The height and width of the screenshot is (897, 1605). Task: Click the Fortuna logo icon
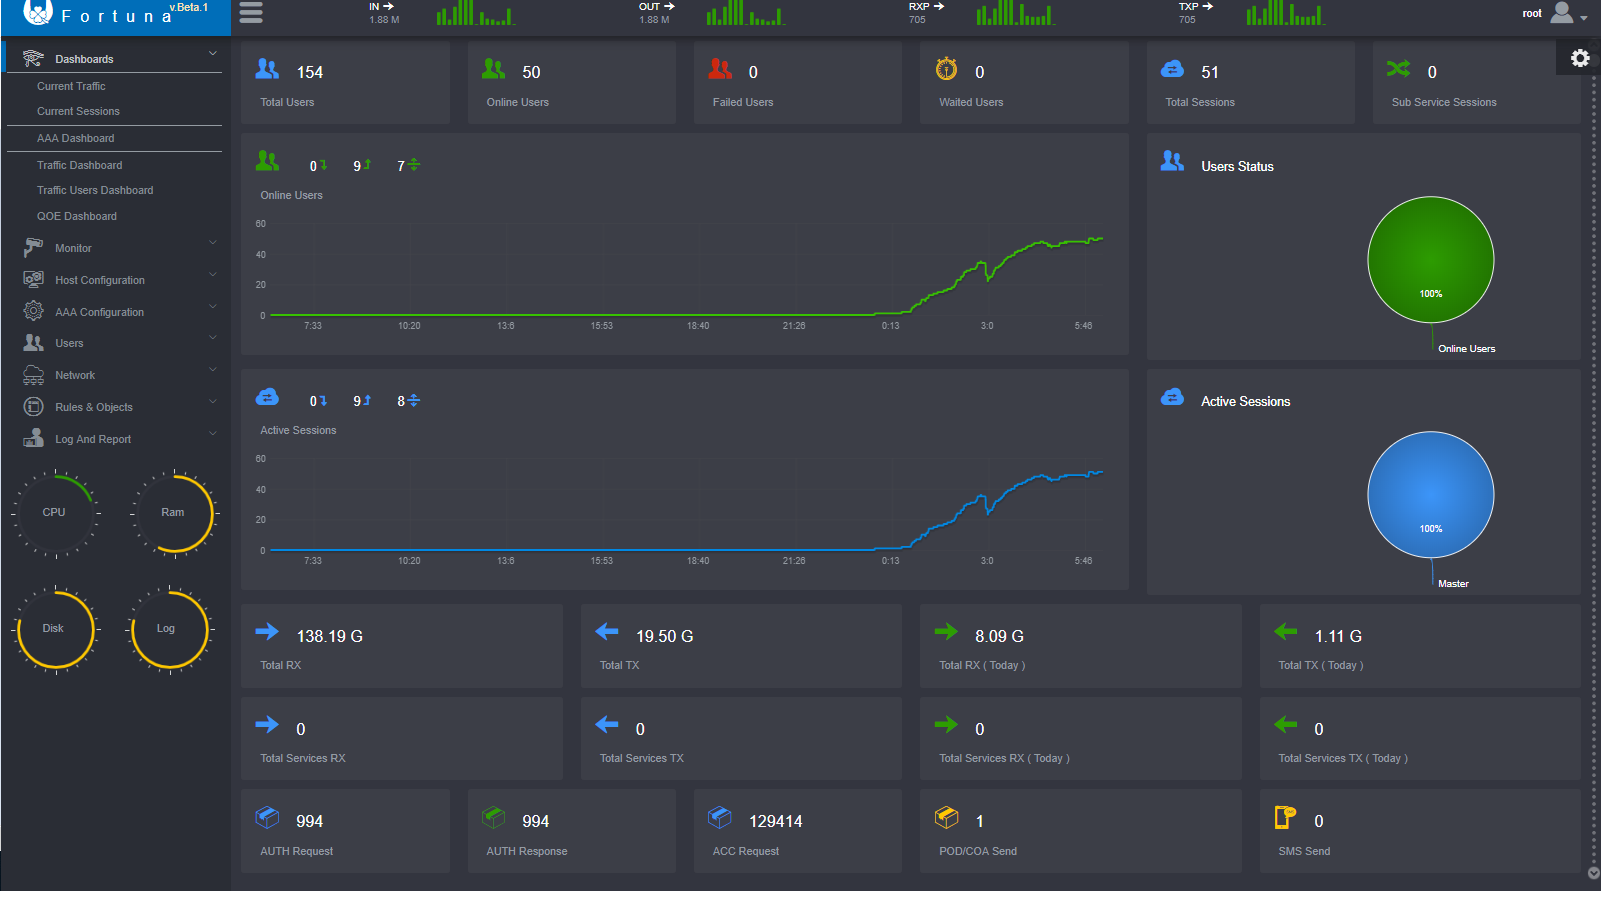(x=37, y=12)
